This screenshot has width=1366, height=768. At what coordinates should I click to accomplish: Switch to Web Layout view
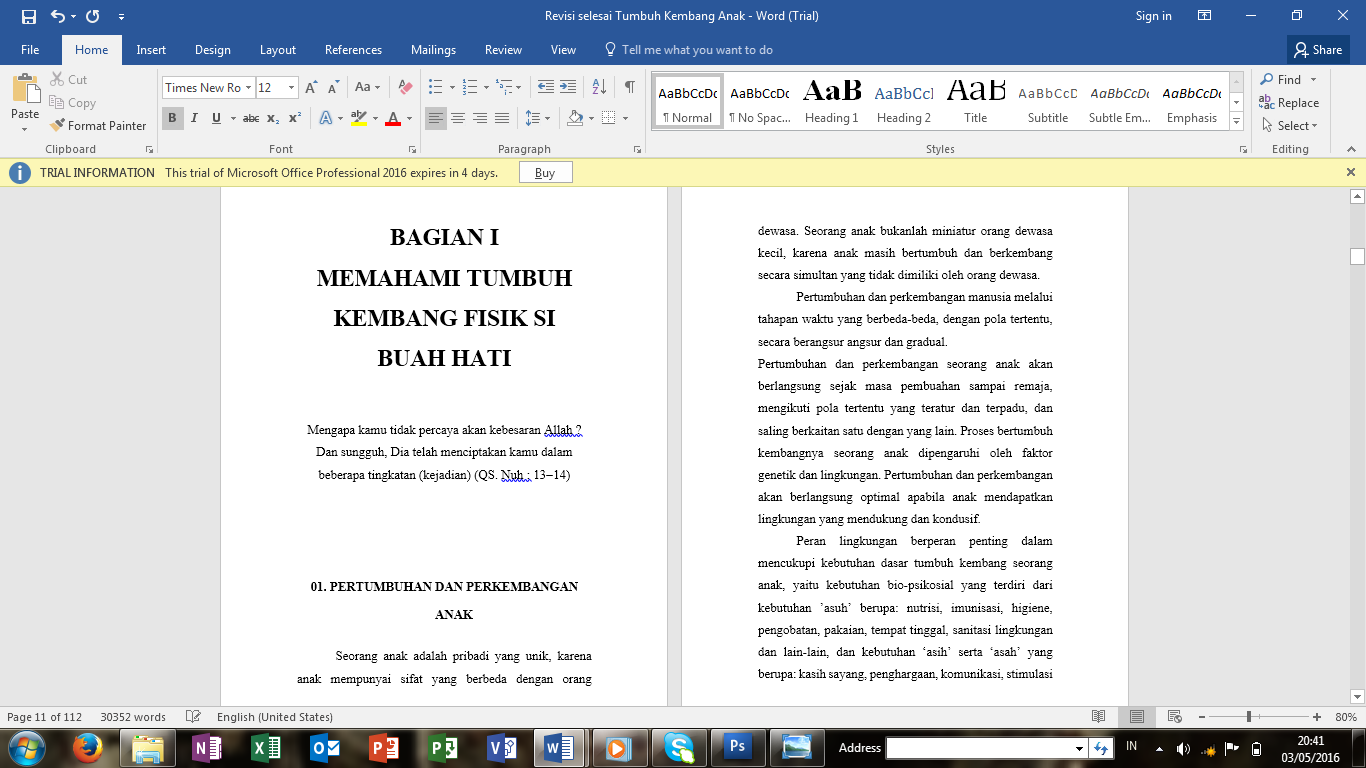coord(1175,717)
